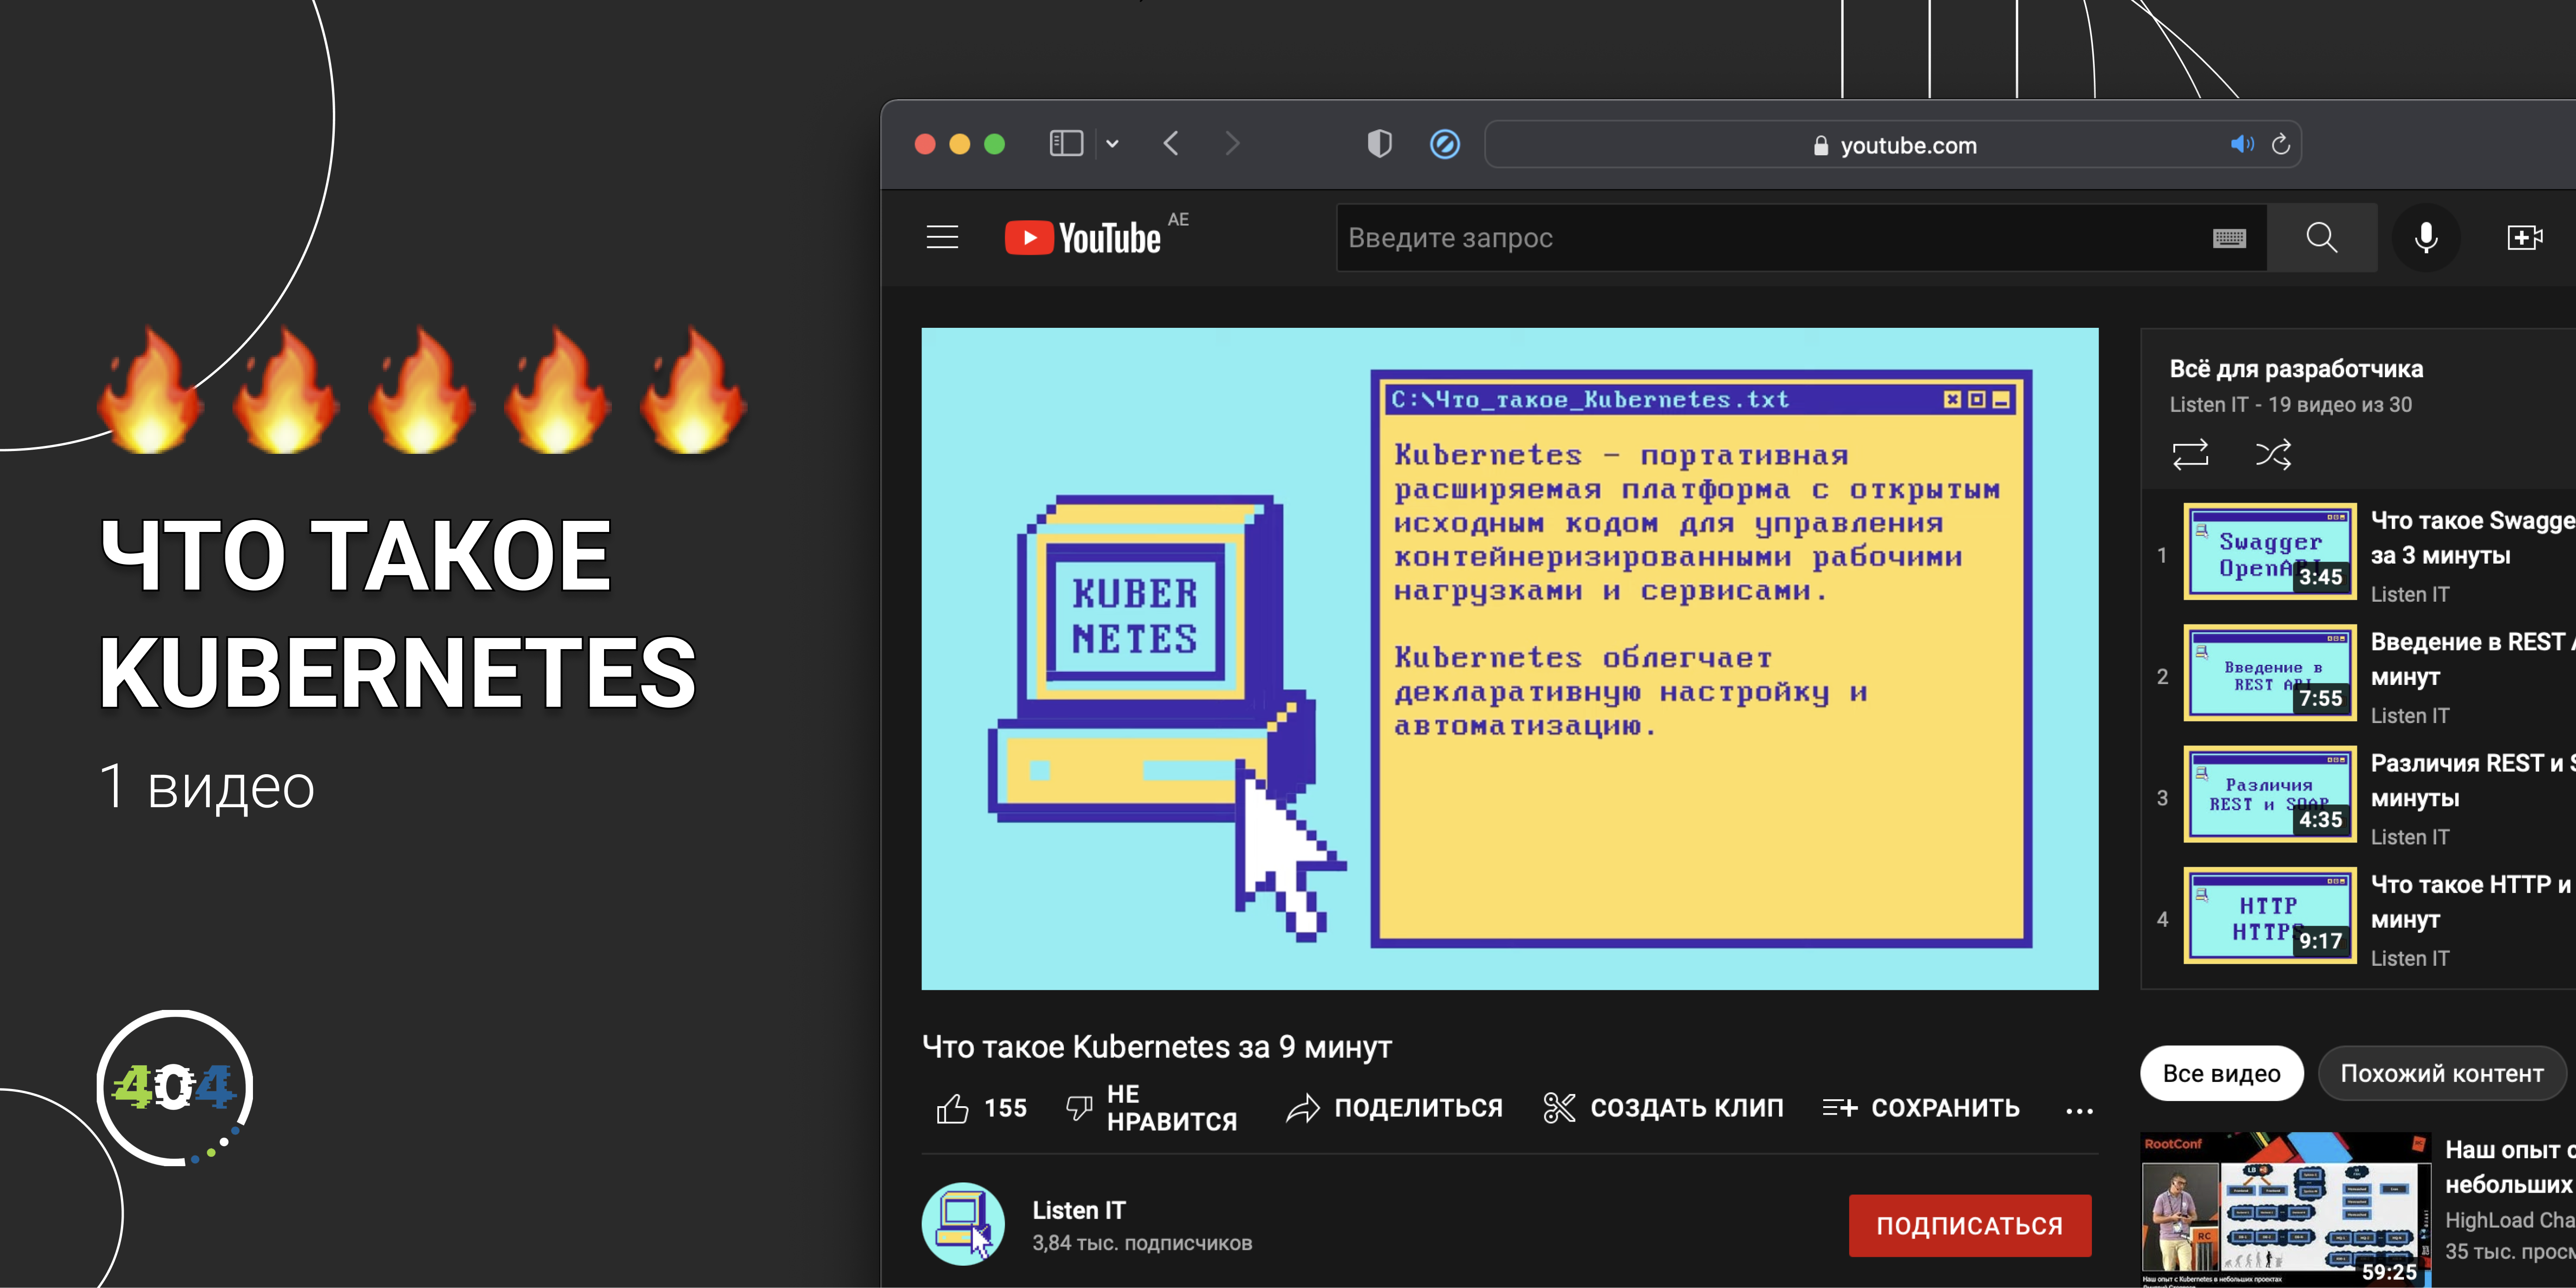Viewport: 2576px width, 1288px height.
Task: Open the YouTube hamburger guide menu
Action: (x=942, y=237)
